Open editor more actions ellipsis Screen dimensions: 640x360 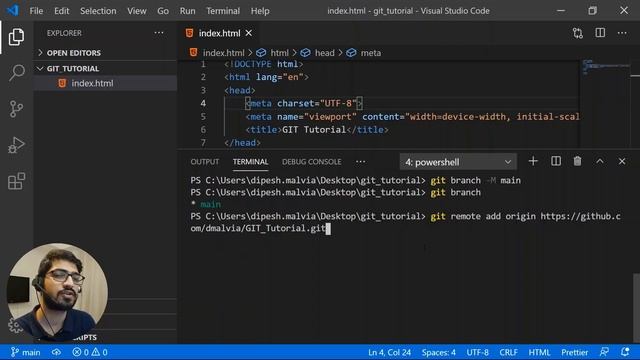tap(622, 33)
